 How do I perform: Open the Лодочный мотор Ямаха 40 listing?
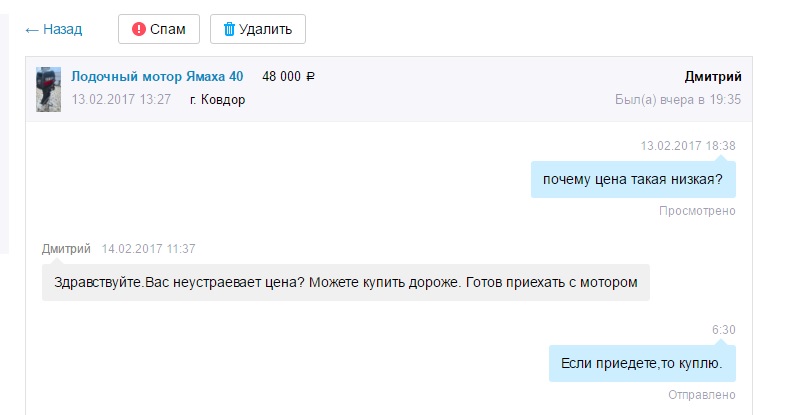click(x=157, y=76)
